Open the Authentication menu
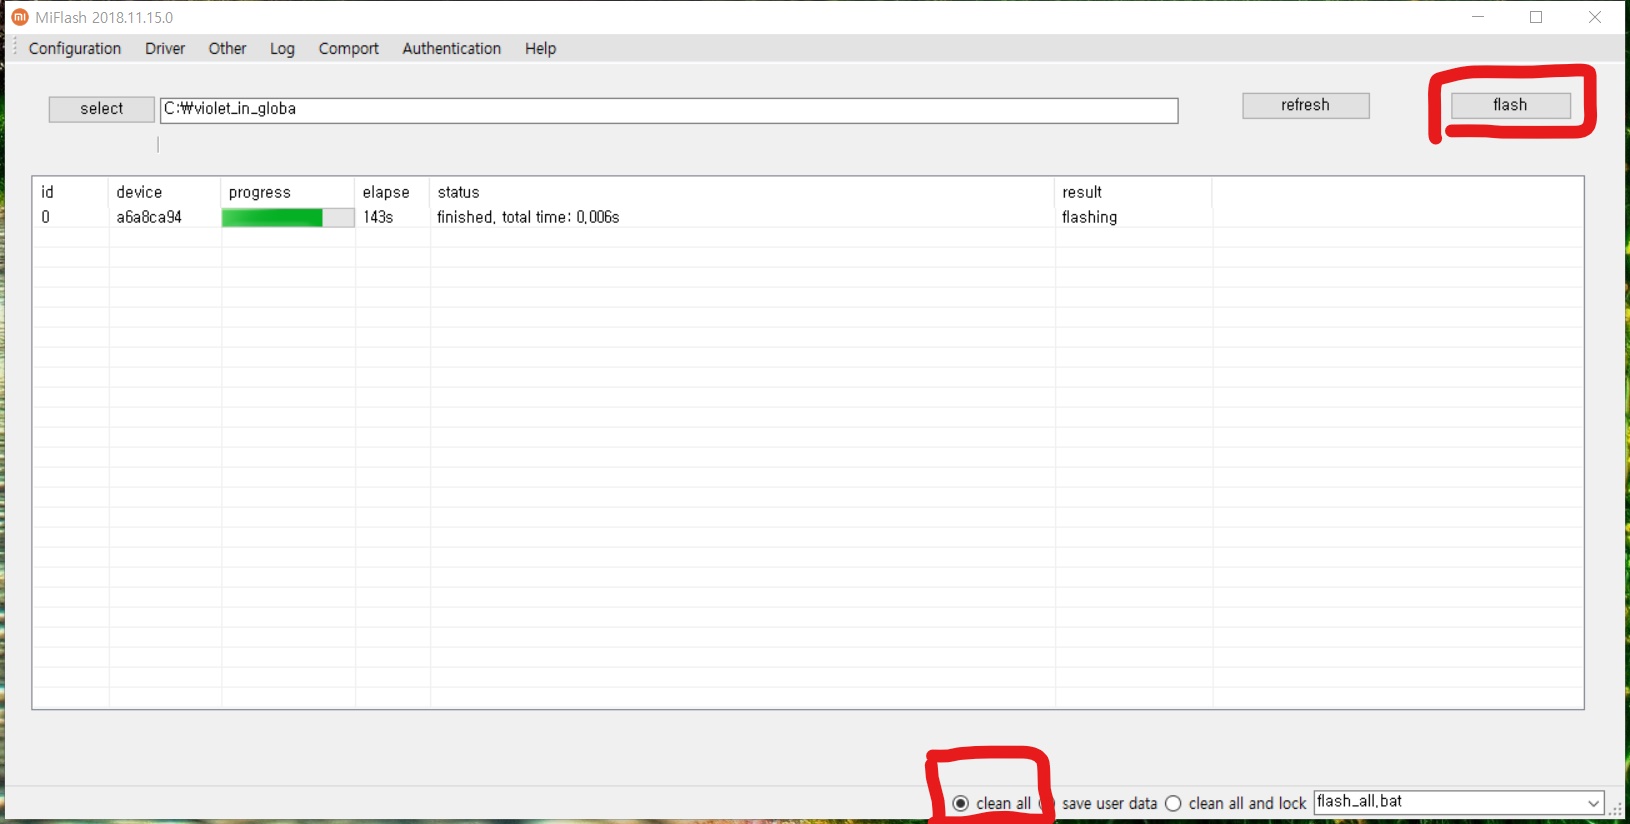 pyautogui.click(x=451, y=48)
